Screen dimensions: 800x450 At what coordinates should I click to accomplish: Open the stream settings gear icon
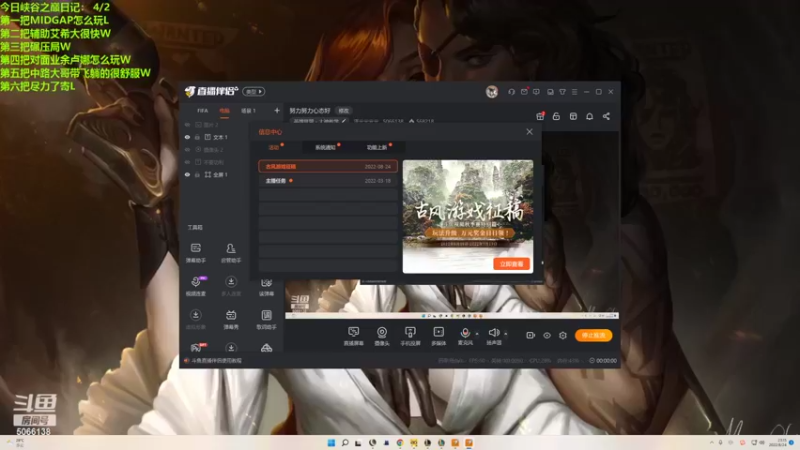click(x=563, y=335)
